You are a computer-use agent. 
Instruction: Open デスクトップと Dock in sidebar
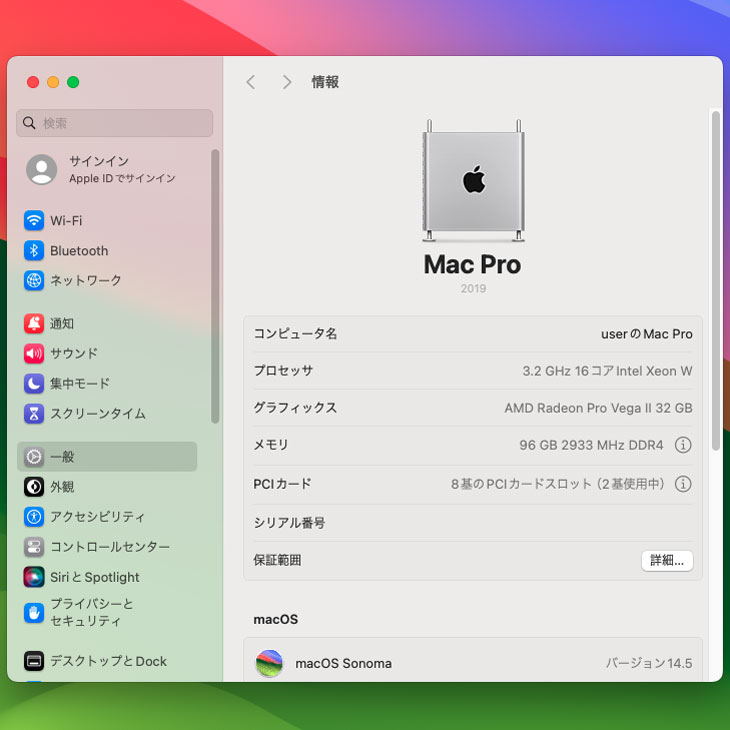pos(108,661)
